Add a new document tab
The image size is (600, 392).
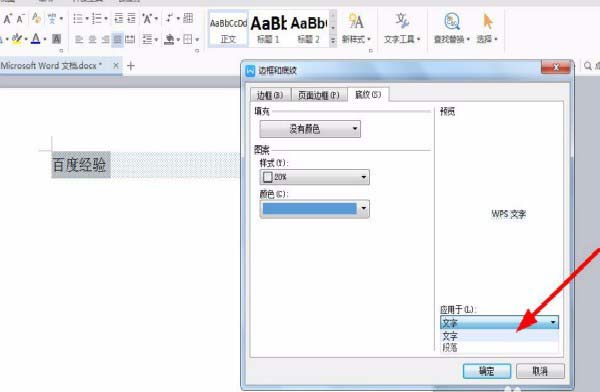[x=130, y=66]
